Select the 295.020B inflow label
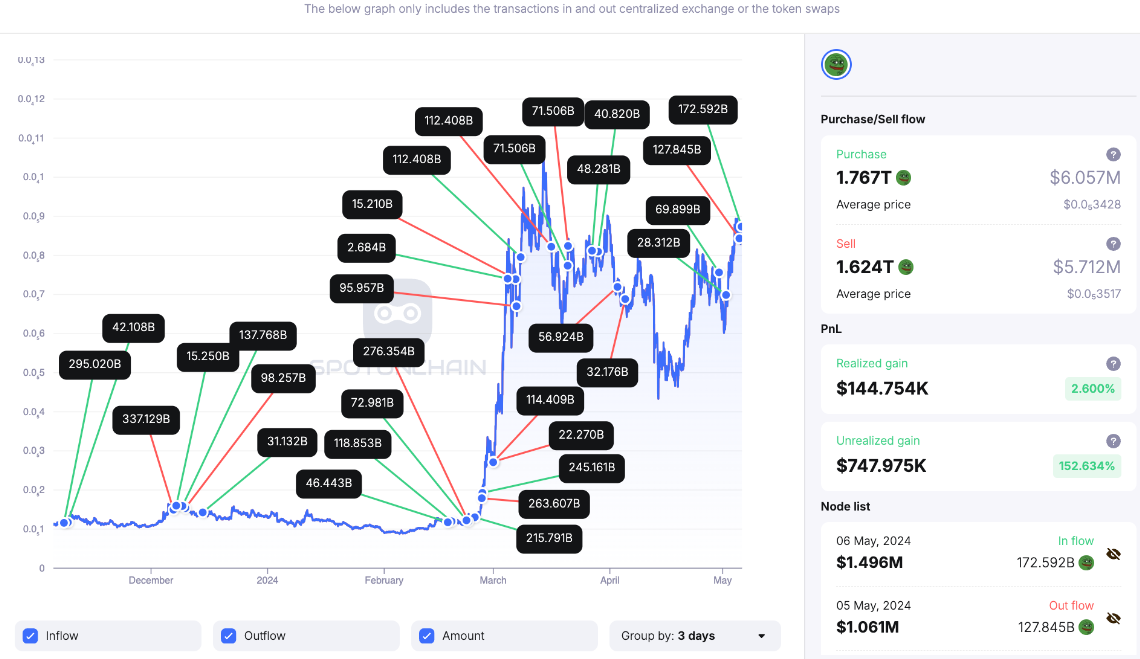 pos(95,365)
